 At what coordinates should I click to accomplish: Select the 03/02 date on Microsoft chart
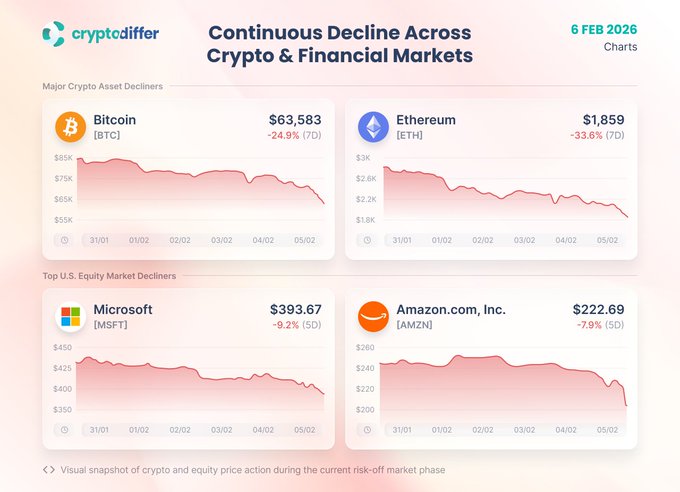222,429
